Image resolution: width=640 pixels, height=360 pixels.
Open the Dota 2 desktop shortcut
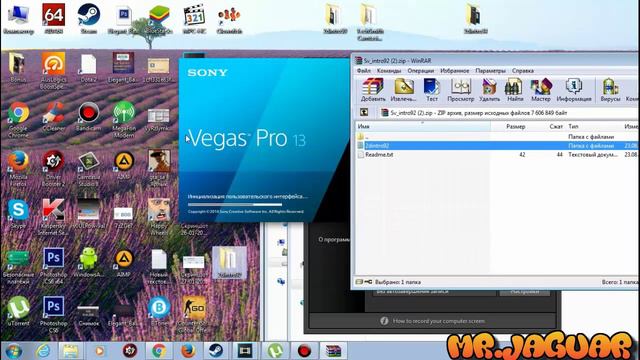89,68
